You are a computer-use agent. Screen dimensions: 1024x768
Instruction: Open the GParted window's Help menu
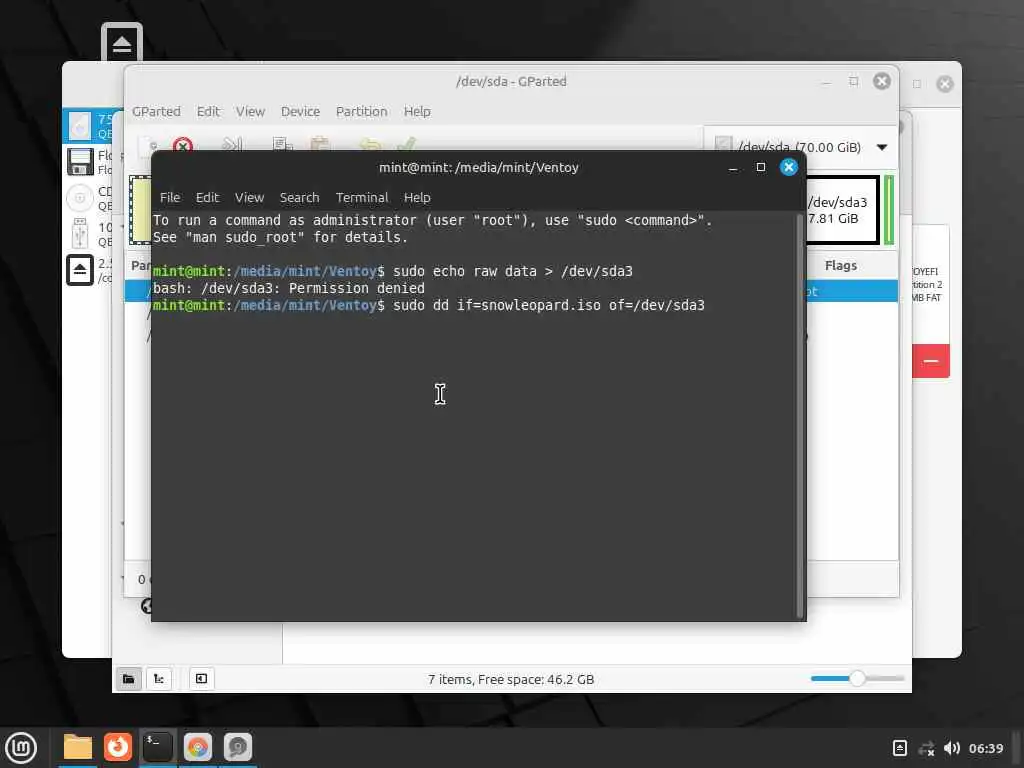[417, 111]
